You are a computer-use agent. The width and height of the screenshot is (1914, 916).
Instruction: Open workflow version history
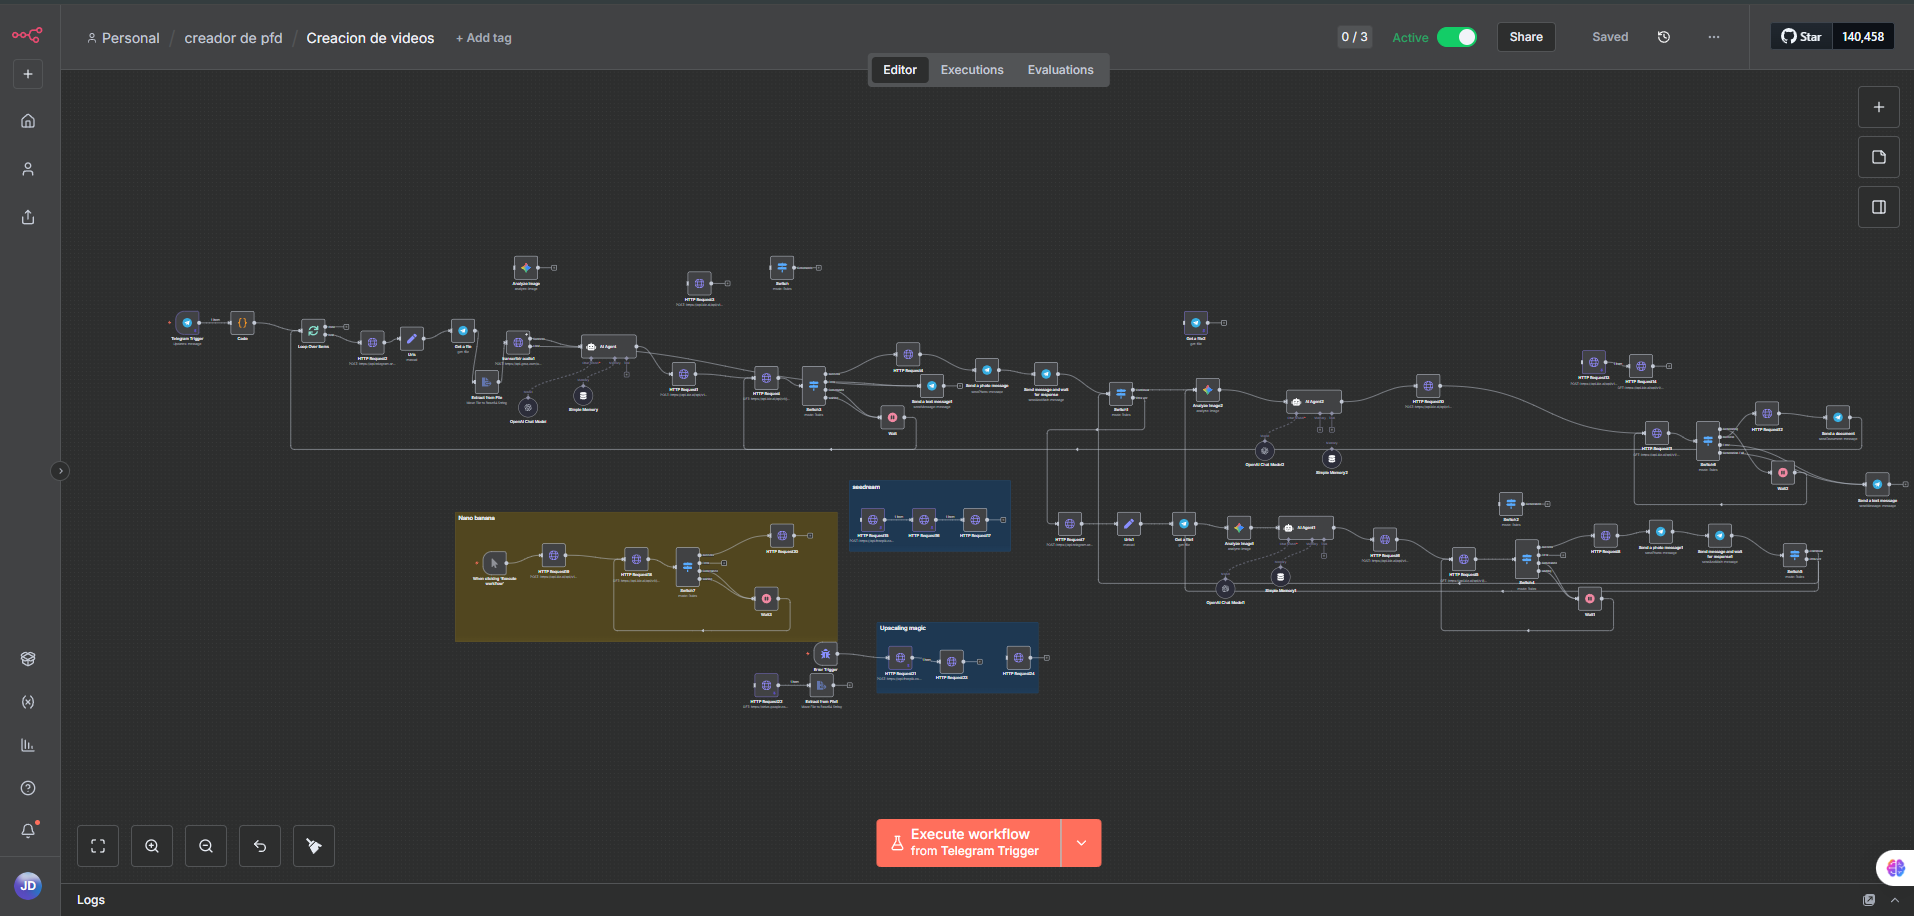[x=1664, y=37]
